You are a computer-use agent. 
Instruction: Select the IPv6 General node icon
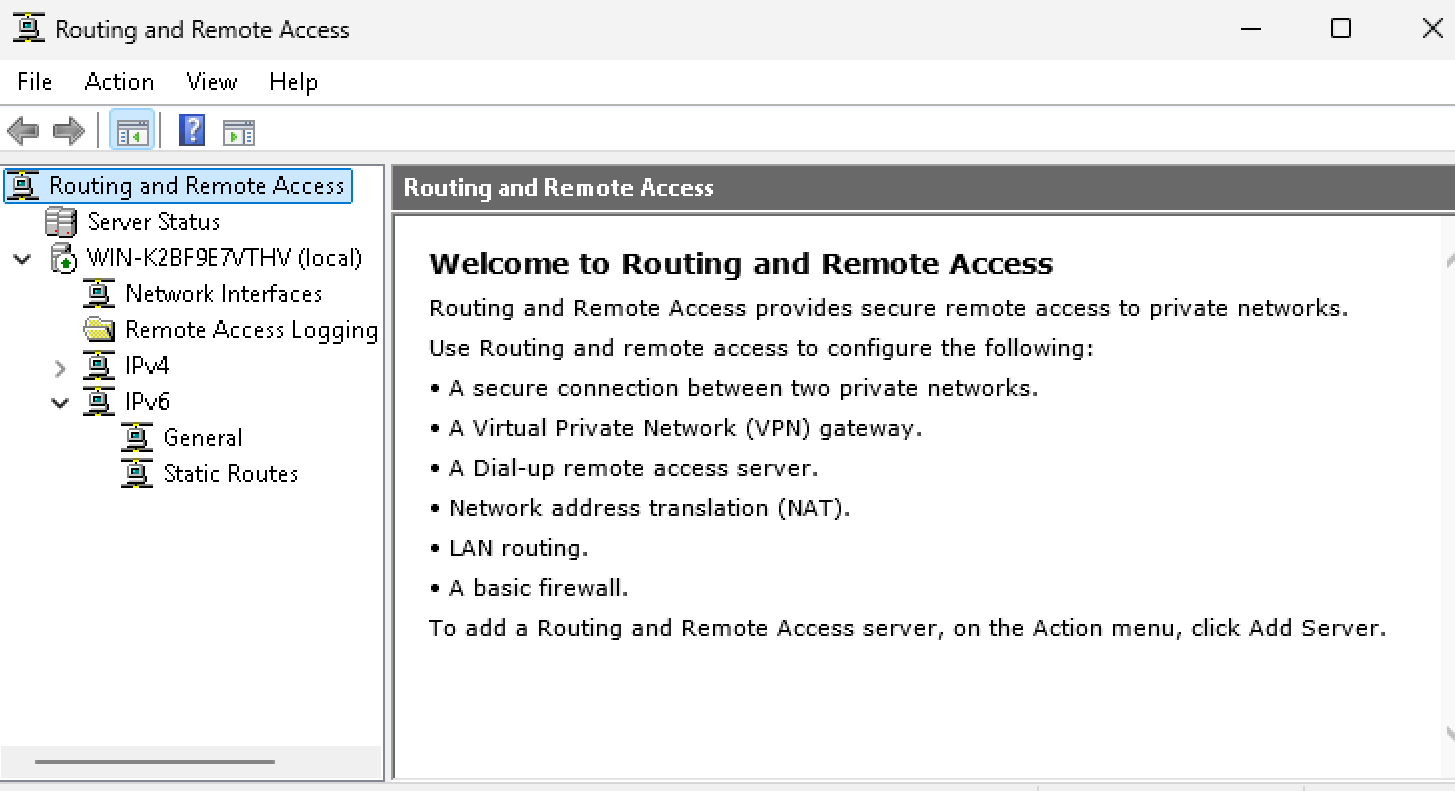click(136, 438)
